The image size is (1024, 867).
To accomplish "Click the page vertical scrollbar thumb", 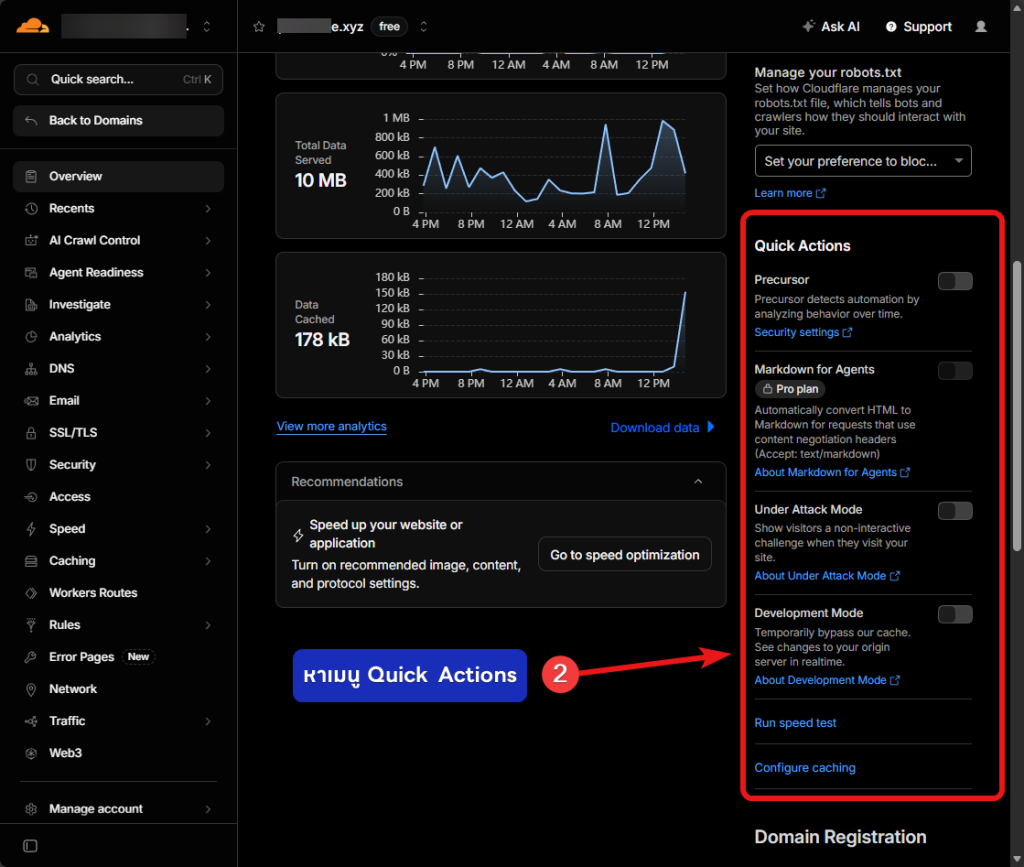I will (x=1016, y=406).
